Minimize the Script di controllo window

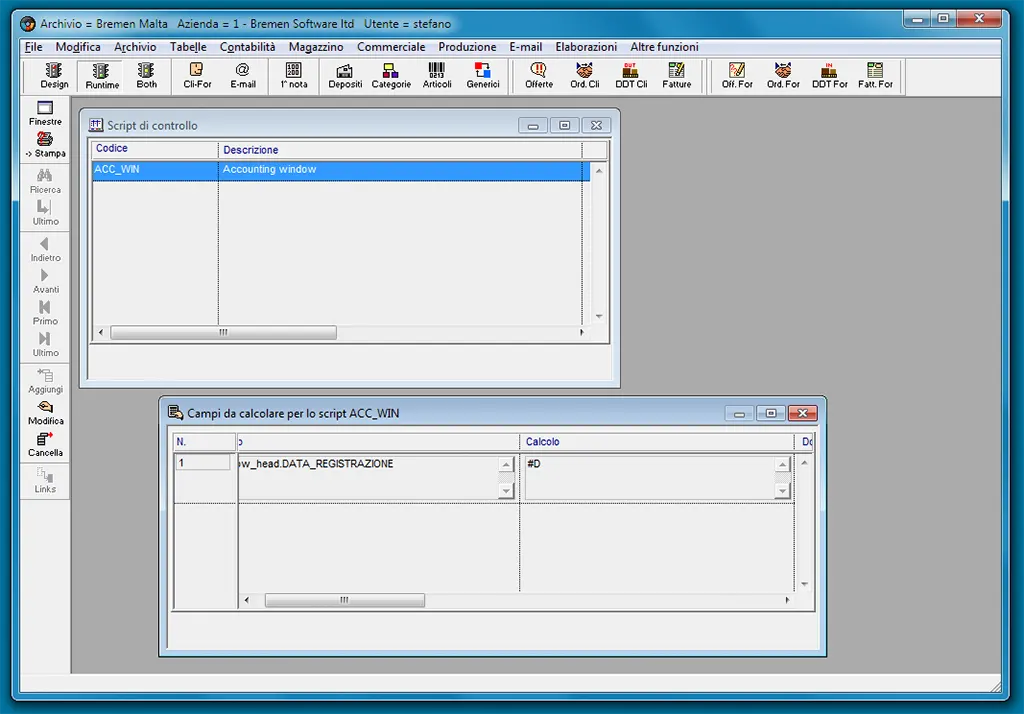[533, 125]
